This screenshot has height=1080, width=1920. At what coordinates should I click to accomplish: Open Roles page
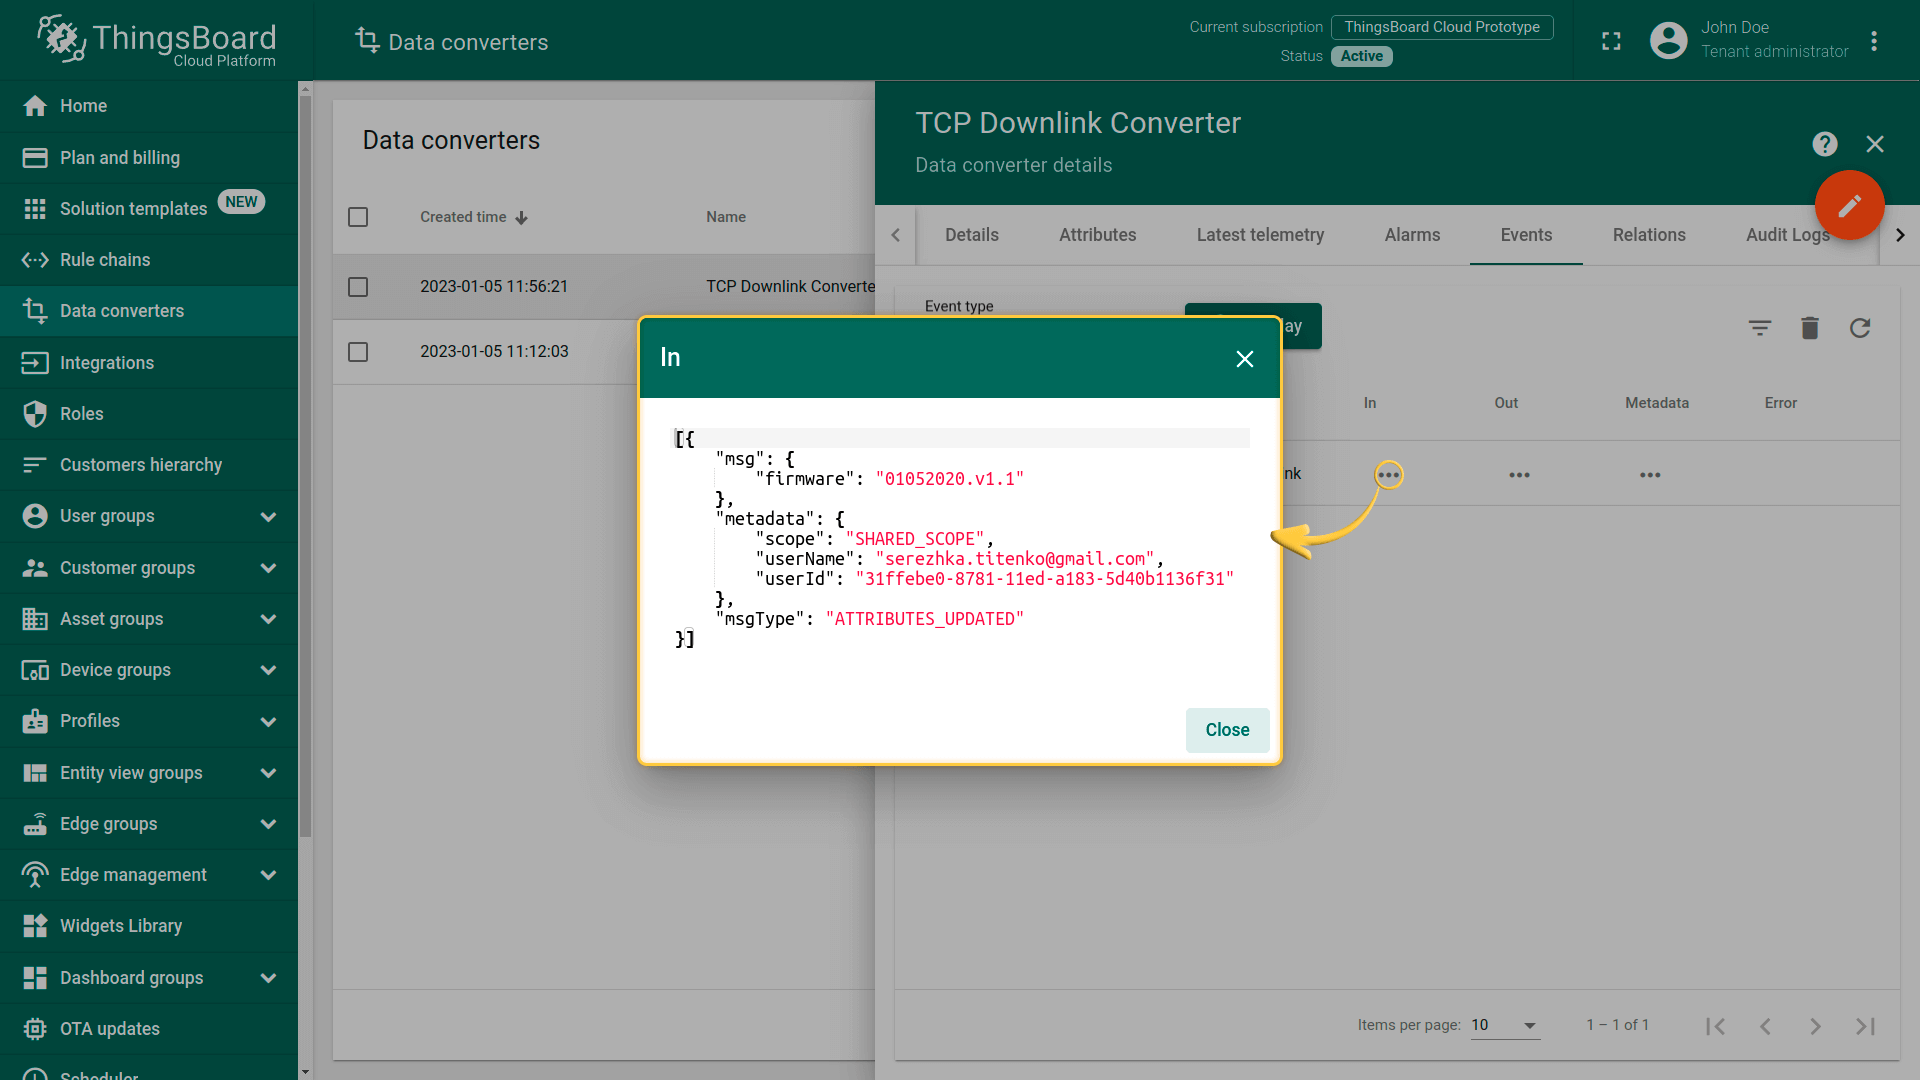(x=149, y=413)
